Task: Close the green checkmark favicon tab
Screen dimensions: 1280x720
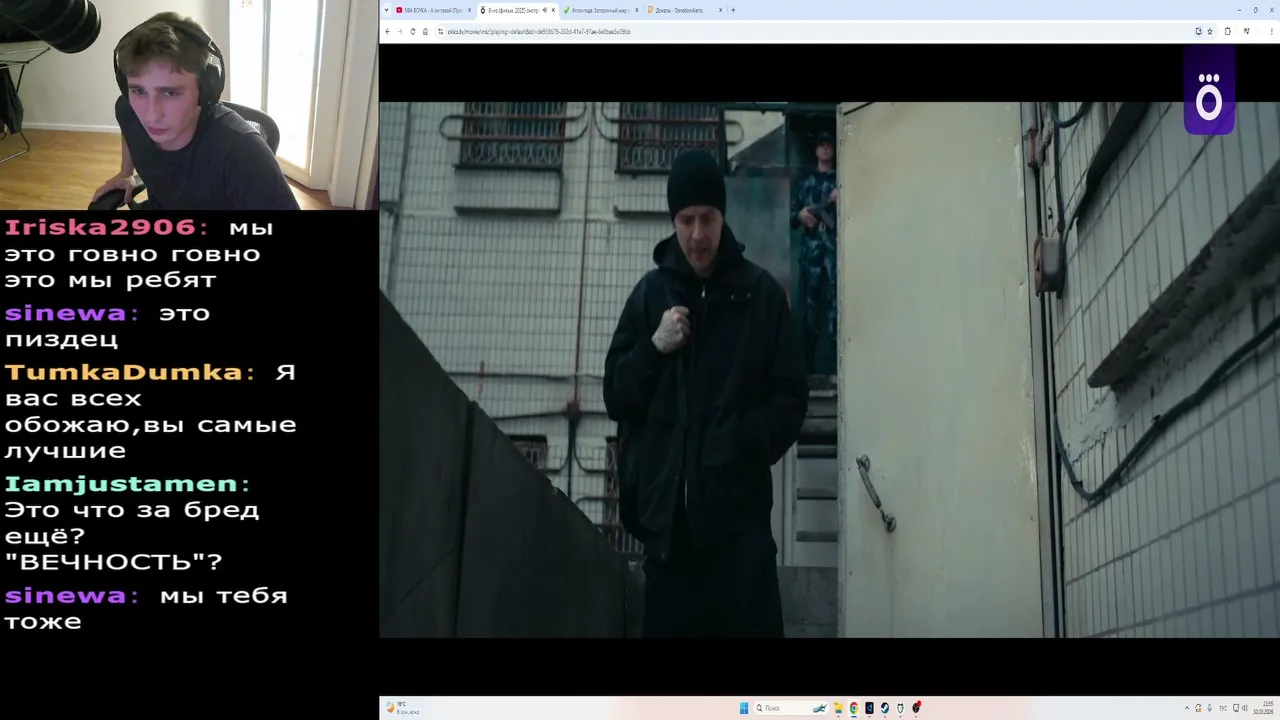Action: pyautogui.click(x=636, y=10)
